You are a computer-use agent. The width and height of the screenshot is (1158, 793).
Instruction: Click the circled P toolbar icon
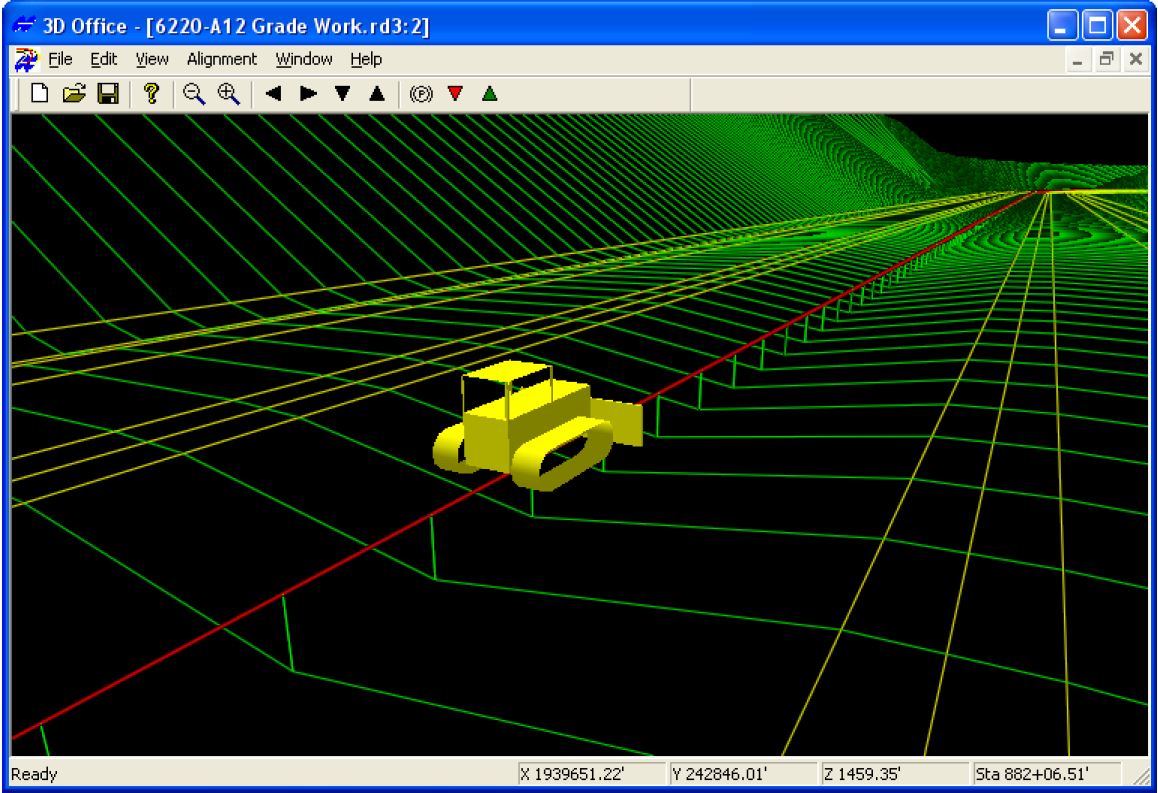[421, 94]
